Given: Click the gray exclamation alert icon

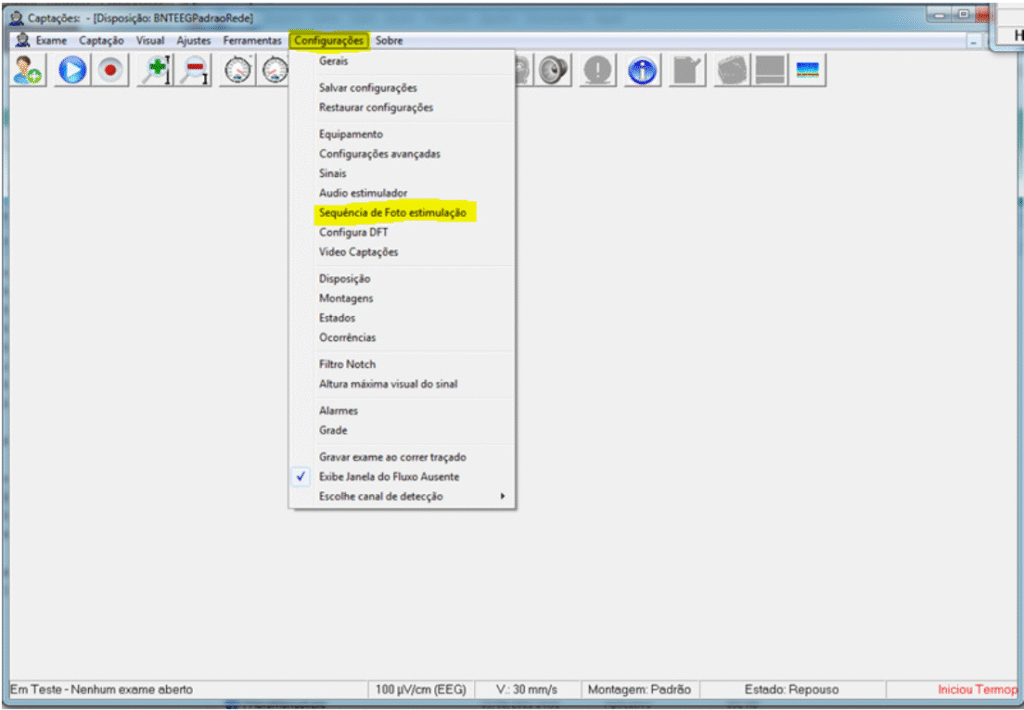Looking at the screenshot, I should click(x=598, y=70).
